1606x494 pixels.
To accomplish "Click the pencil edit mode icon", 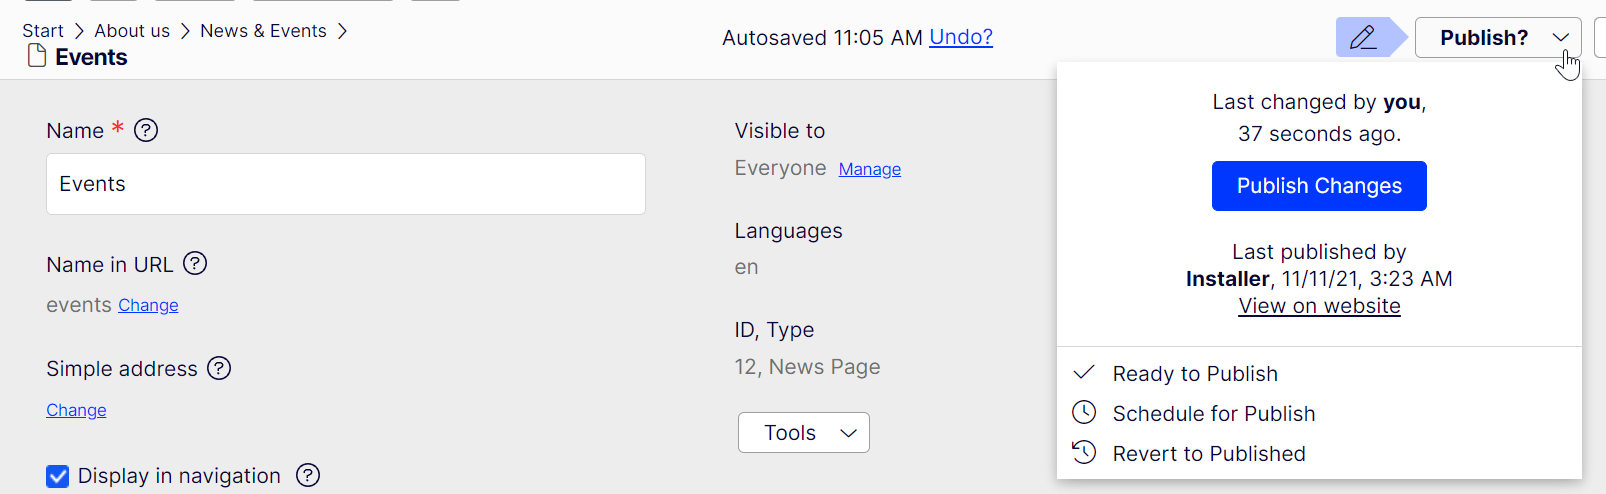I will 1362,38.
